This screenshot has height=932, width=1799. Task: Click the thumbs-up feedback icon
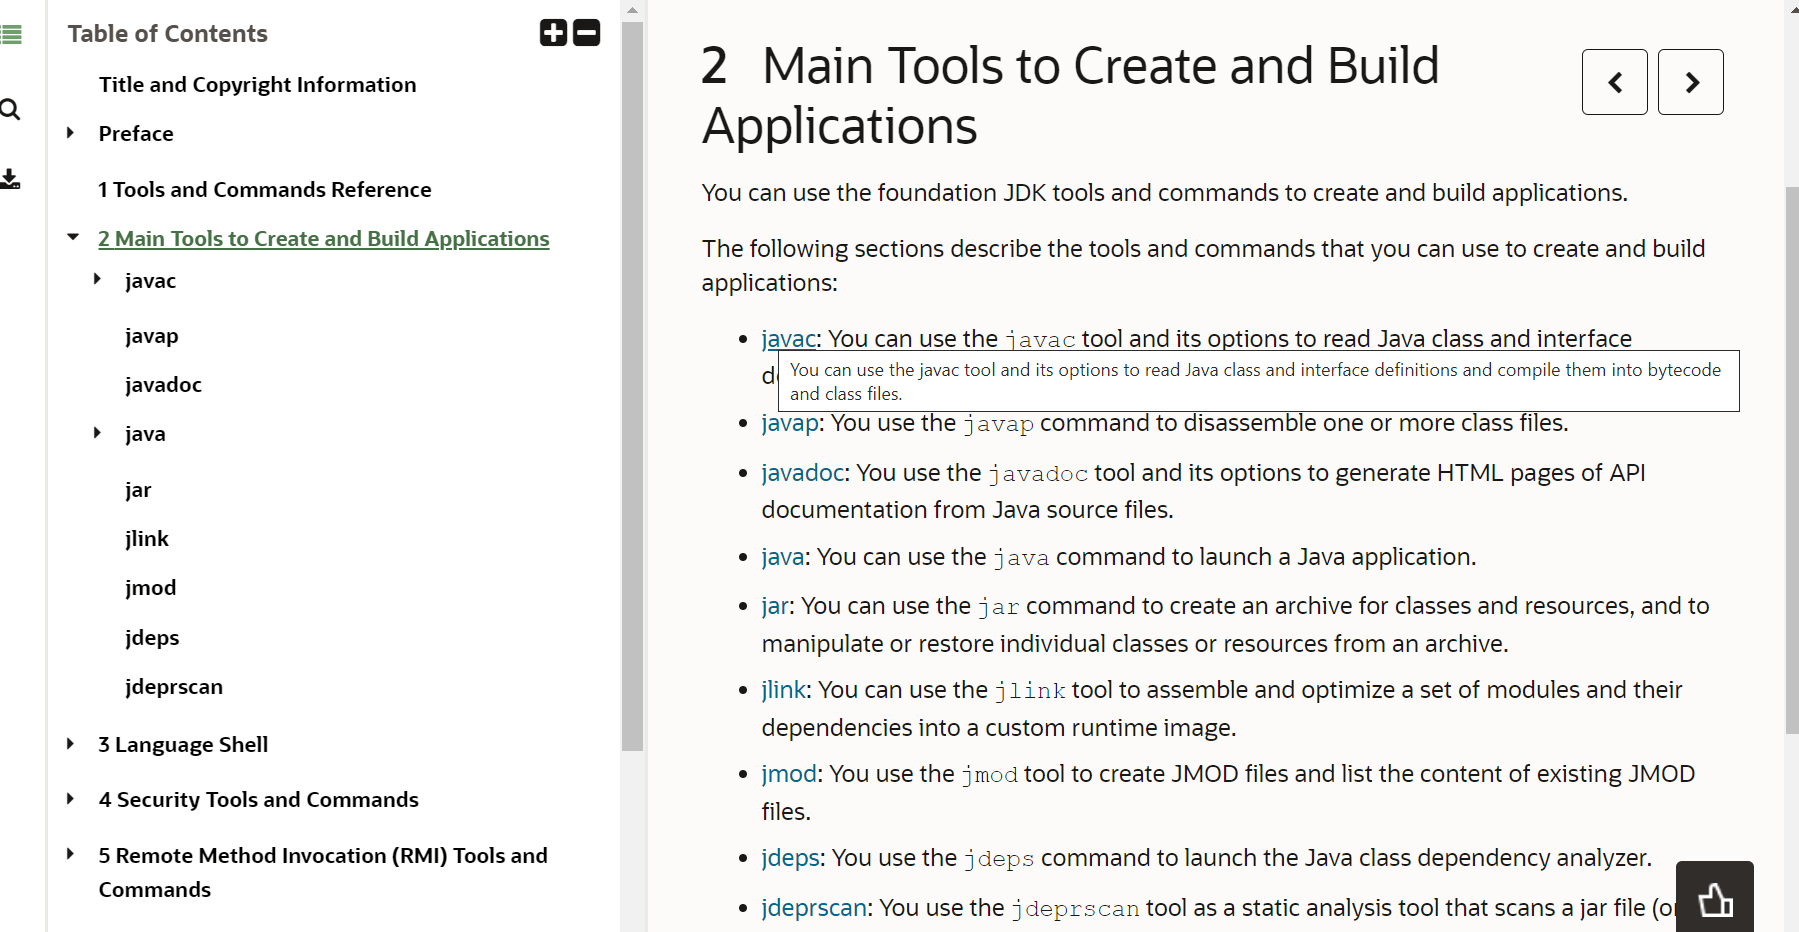(x=1714, y=899)
